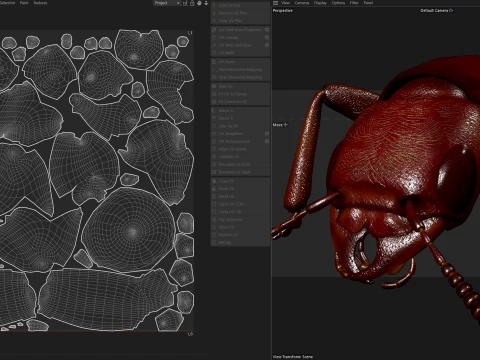This screenshot has height=360, width=480.
Task: Click the Remove UV Pins command icon
Action: (214, 13)
